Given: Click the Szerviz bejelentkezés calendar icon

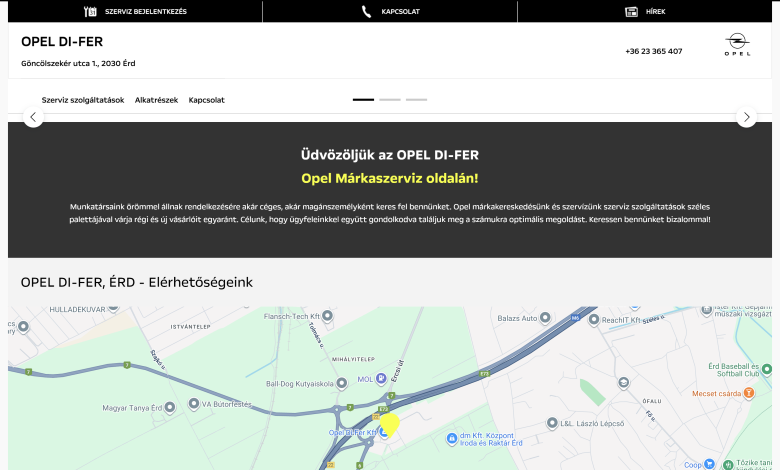Looking at the screenshot, I should click(90, 12).
